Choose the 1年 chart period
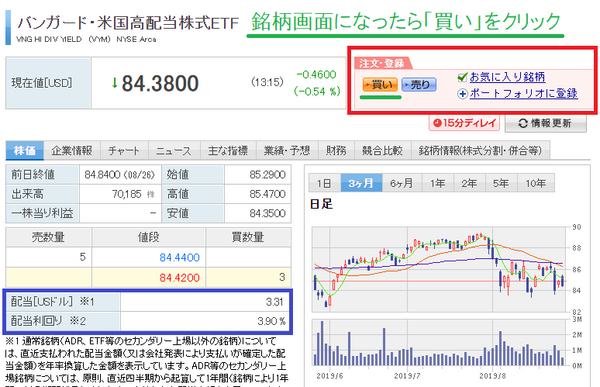Viewport: 600px width, 387px height. (x=438, y=183)
